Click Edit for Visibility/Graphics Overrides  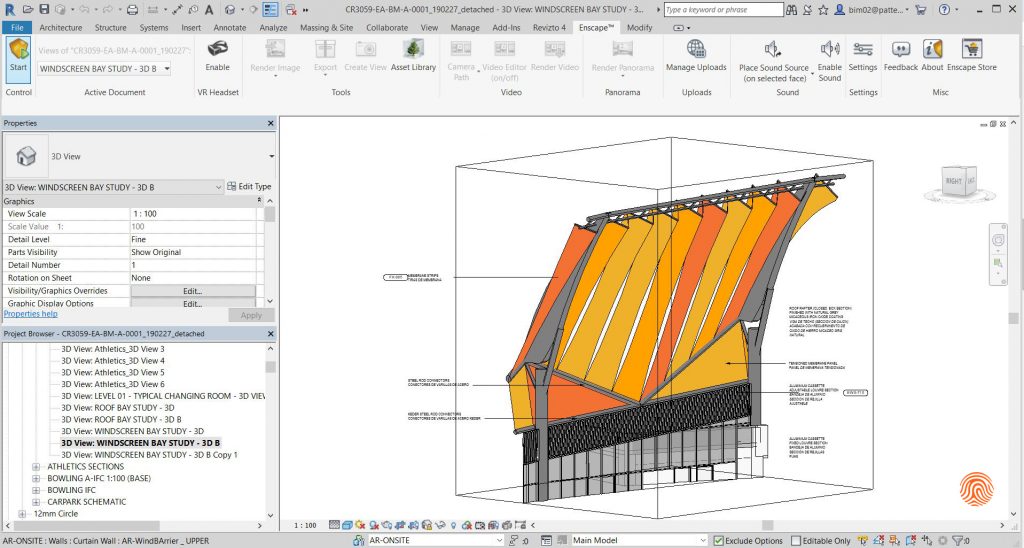click(x=193, y=291)
